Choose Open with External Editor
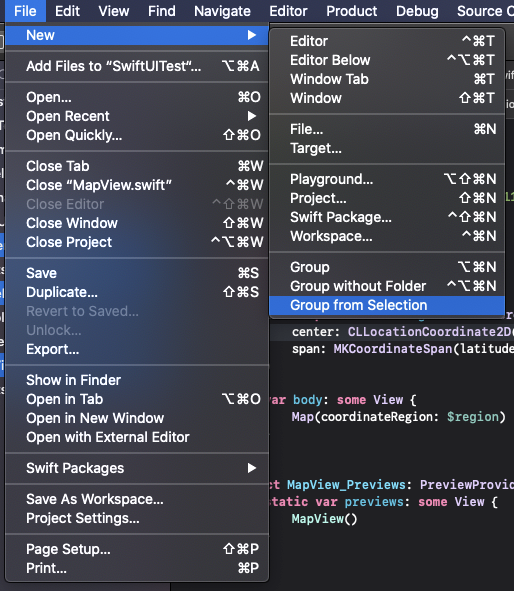This screenshot has height=591, width=514. tap(137, 437)
